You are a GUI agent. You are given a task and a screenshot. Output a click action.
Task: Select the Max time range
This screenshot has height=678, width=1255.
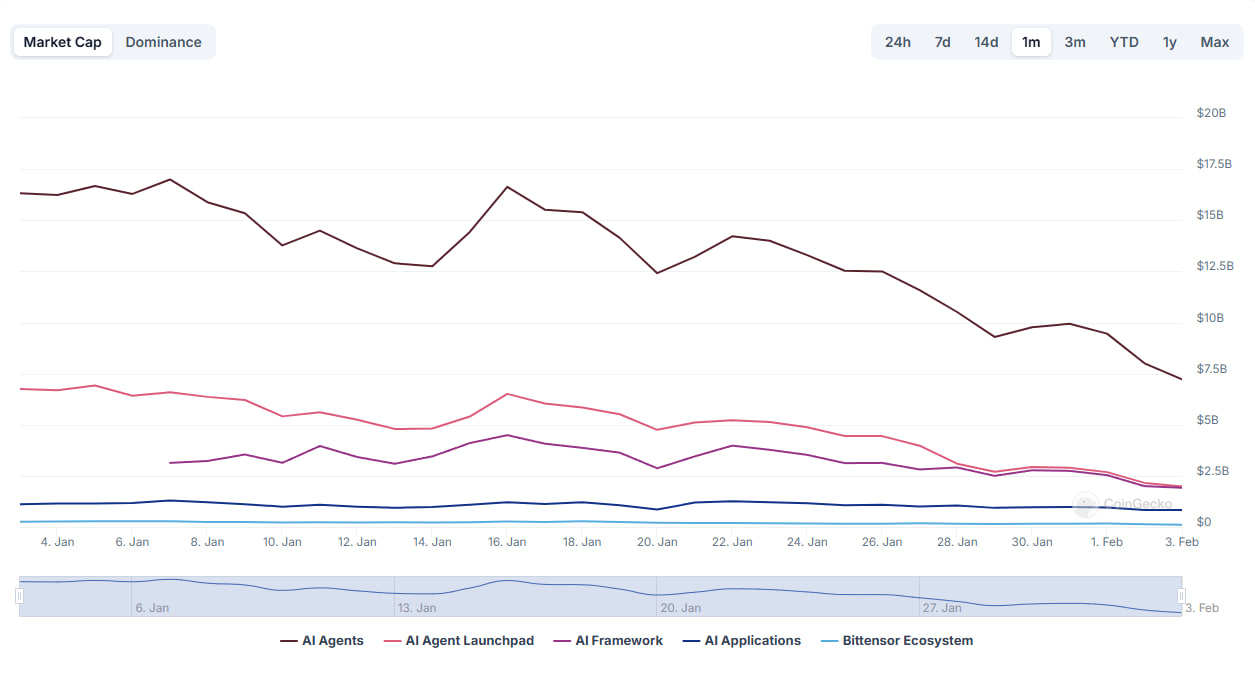coord(1215,42)
